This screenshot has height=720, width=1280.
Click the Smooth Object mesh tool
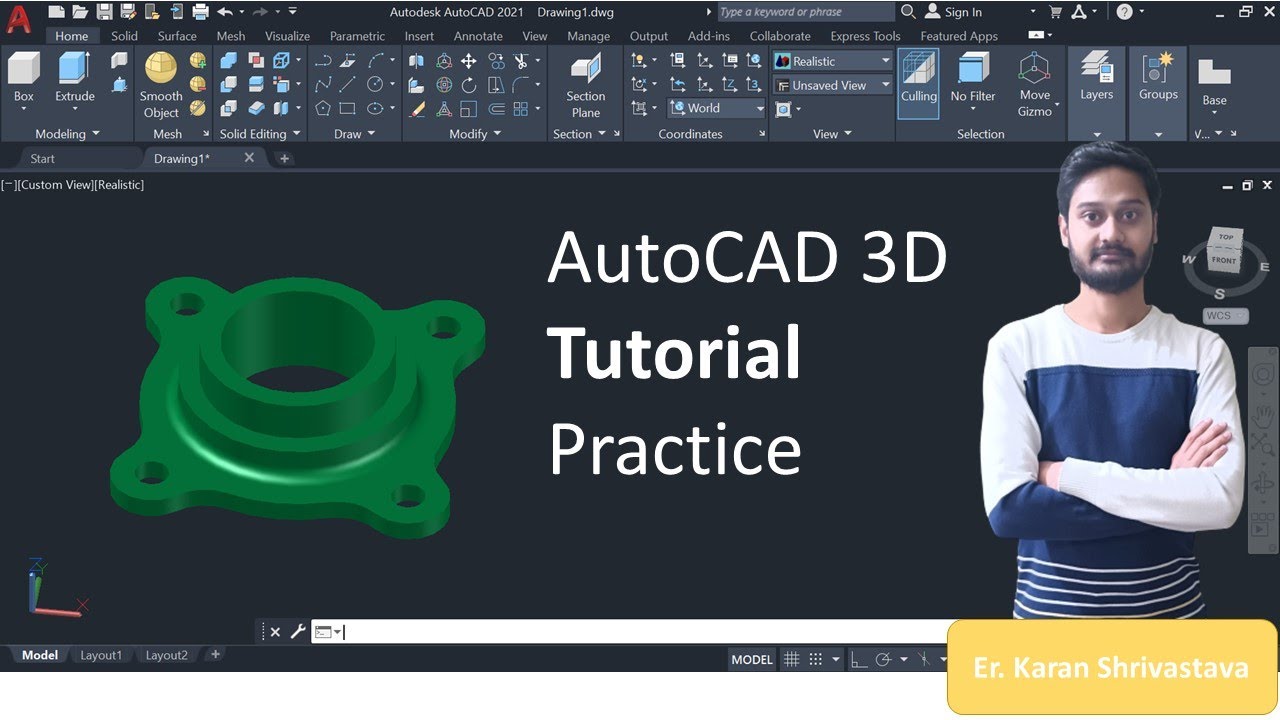tap(161, 85)
